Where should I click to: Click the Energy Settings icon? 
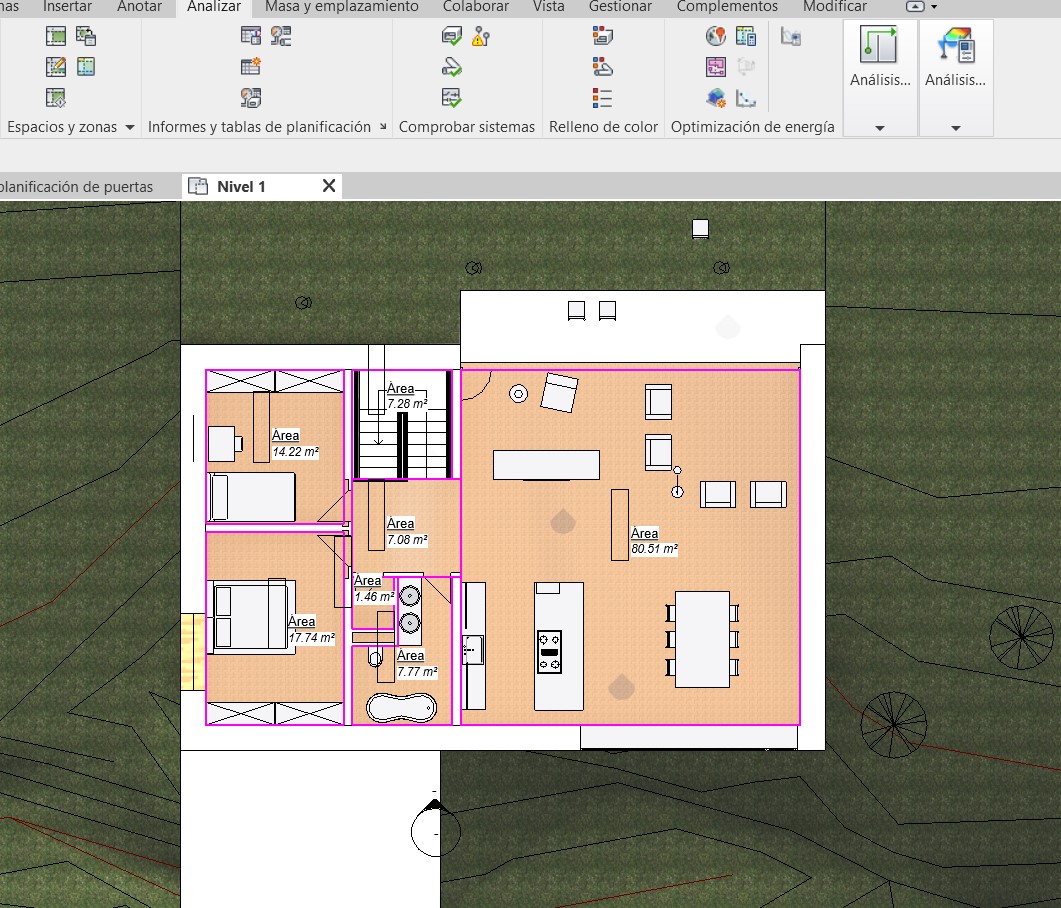(746, 37)
